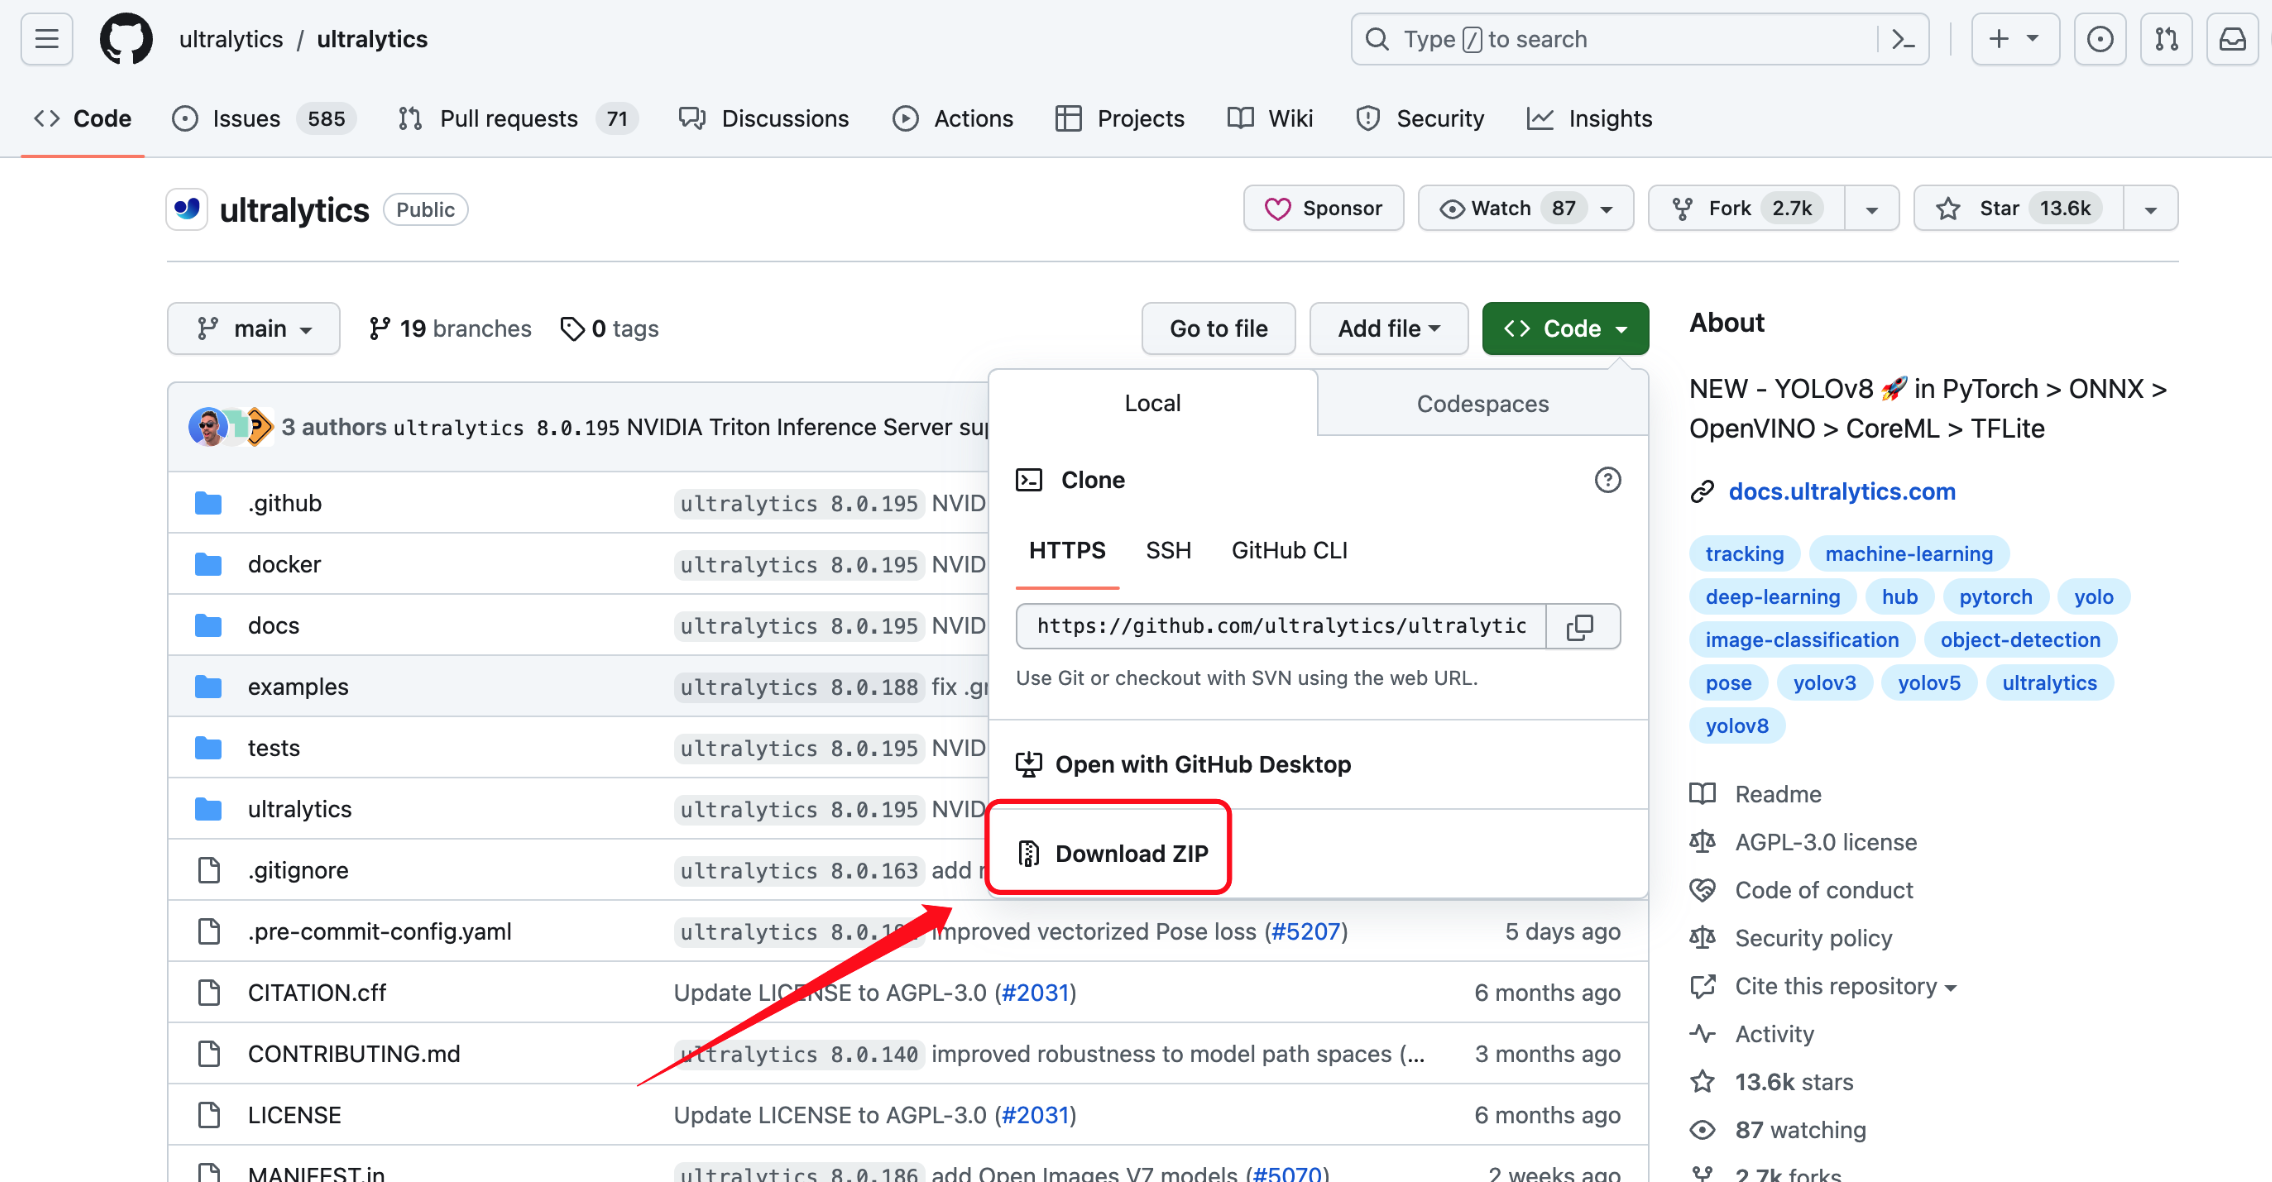Open the .github folder
Screen dimensions: 2272x1182
pos(285,503)
